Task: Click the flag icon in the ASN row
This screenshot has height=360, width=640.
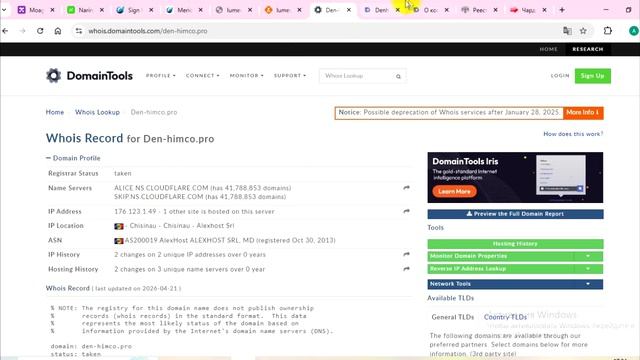Action: point(119,241)
